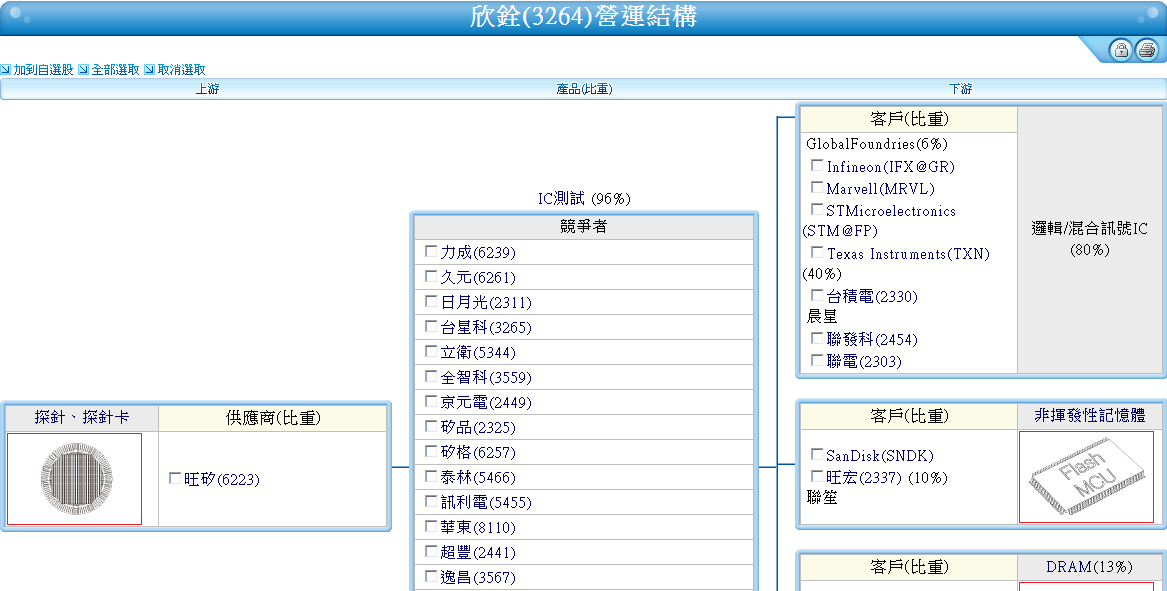
Task: Tick the Marvell(MRVL) checkbox
Action: 817,188
